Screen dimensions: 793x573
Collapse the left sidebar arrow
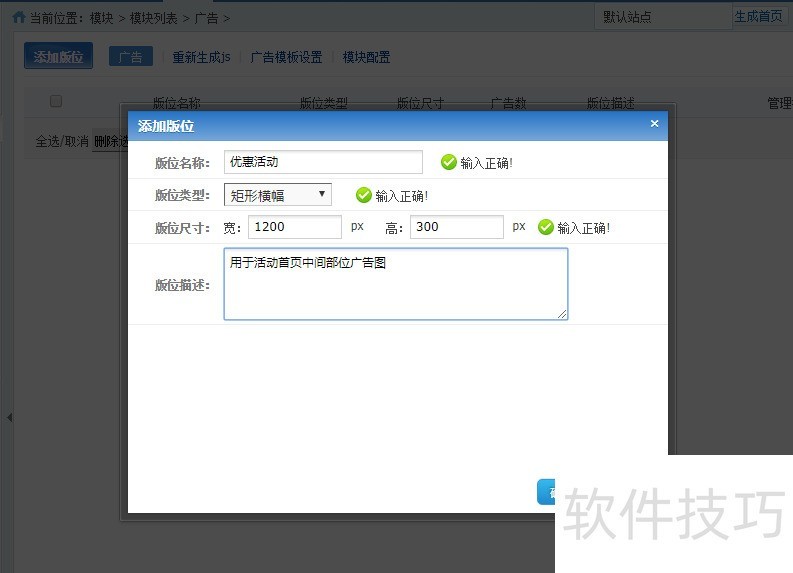[x=9, y=418]
